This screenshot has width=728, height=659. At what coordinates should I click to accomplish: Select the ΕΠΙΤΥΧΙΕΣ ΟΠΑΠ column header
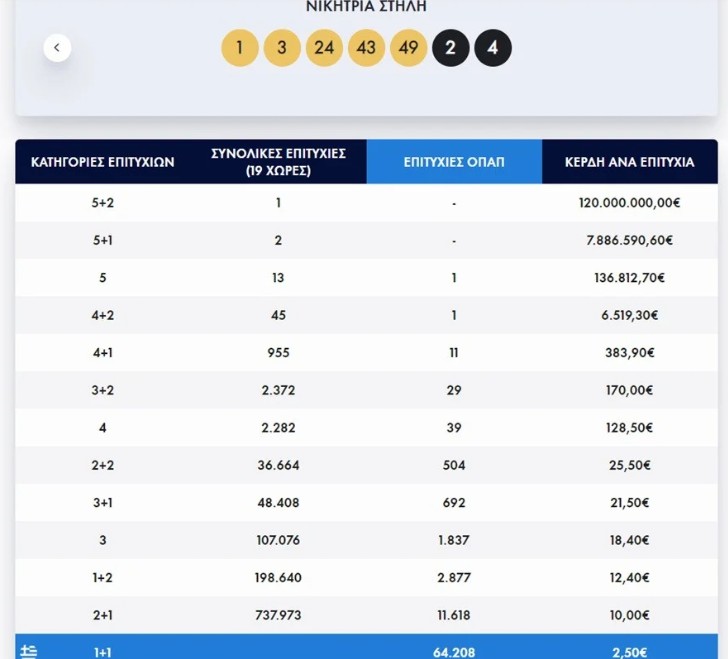pyautogui.click(x=454, y=161)
